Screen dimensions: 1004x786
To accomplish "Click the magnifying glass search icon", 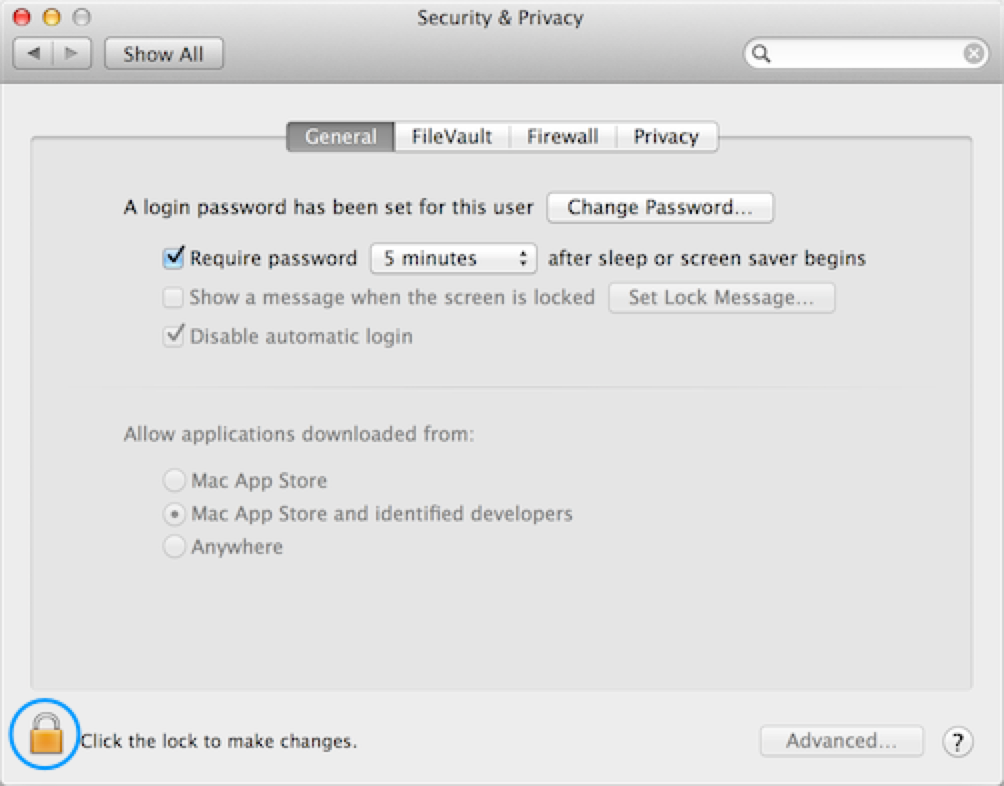I will tap(762, 53).
